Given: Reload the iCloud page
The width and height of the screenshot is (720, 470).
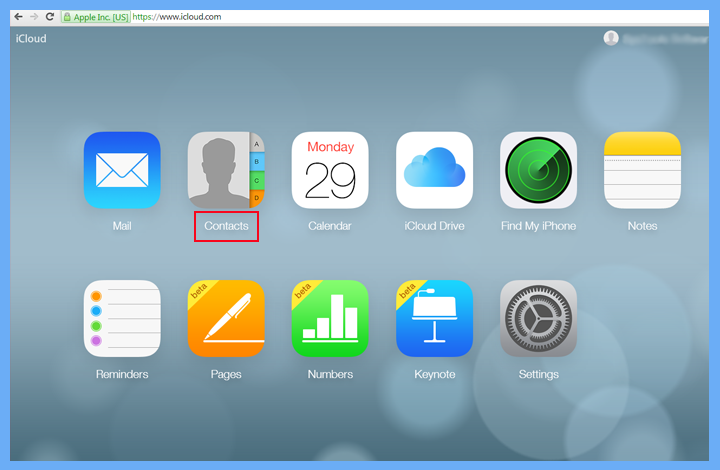Looking at the screenshot, I should click(x=50, y=17).
